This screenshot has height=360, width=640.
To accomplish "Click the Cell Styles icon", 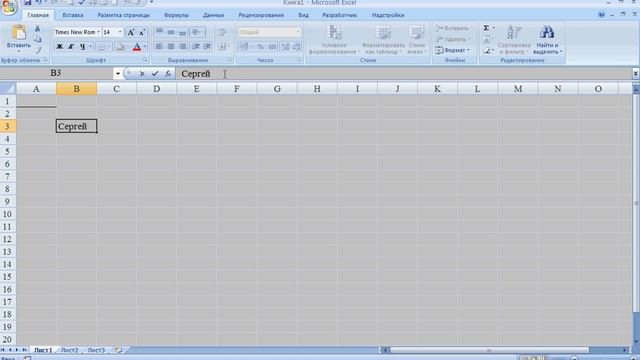I will [x=417, y=32].
